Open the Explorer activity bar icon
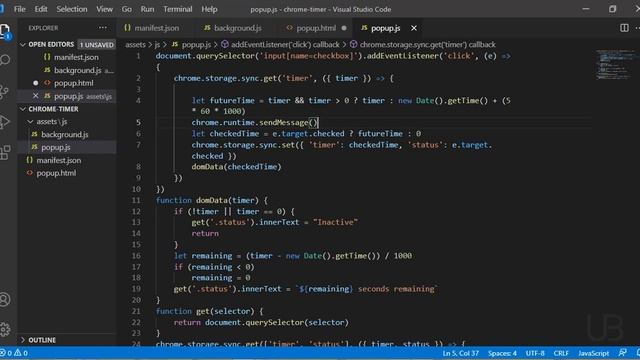 coord(5,31)
